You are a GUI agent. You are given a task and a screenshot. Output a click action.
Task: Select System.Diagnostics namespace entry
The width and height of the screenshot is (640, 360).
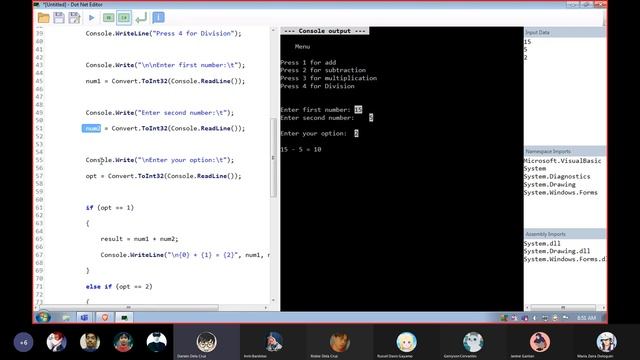pyautogui.click(x=557, y=176)
